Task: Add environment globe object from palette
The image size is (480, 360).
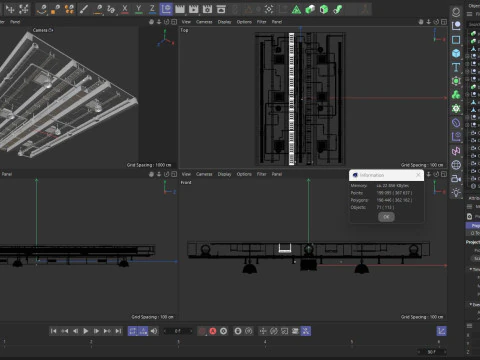Action: [x=456, y=165]
